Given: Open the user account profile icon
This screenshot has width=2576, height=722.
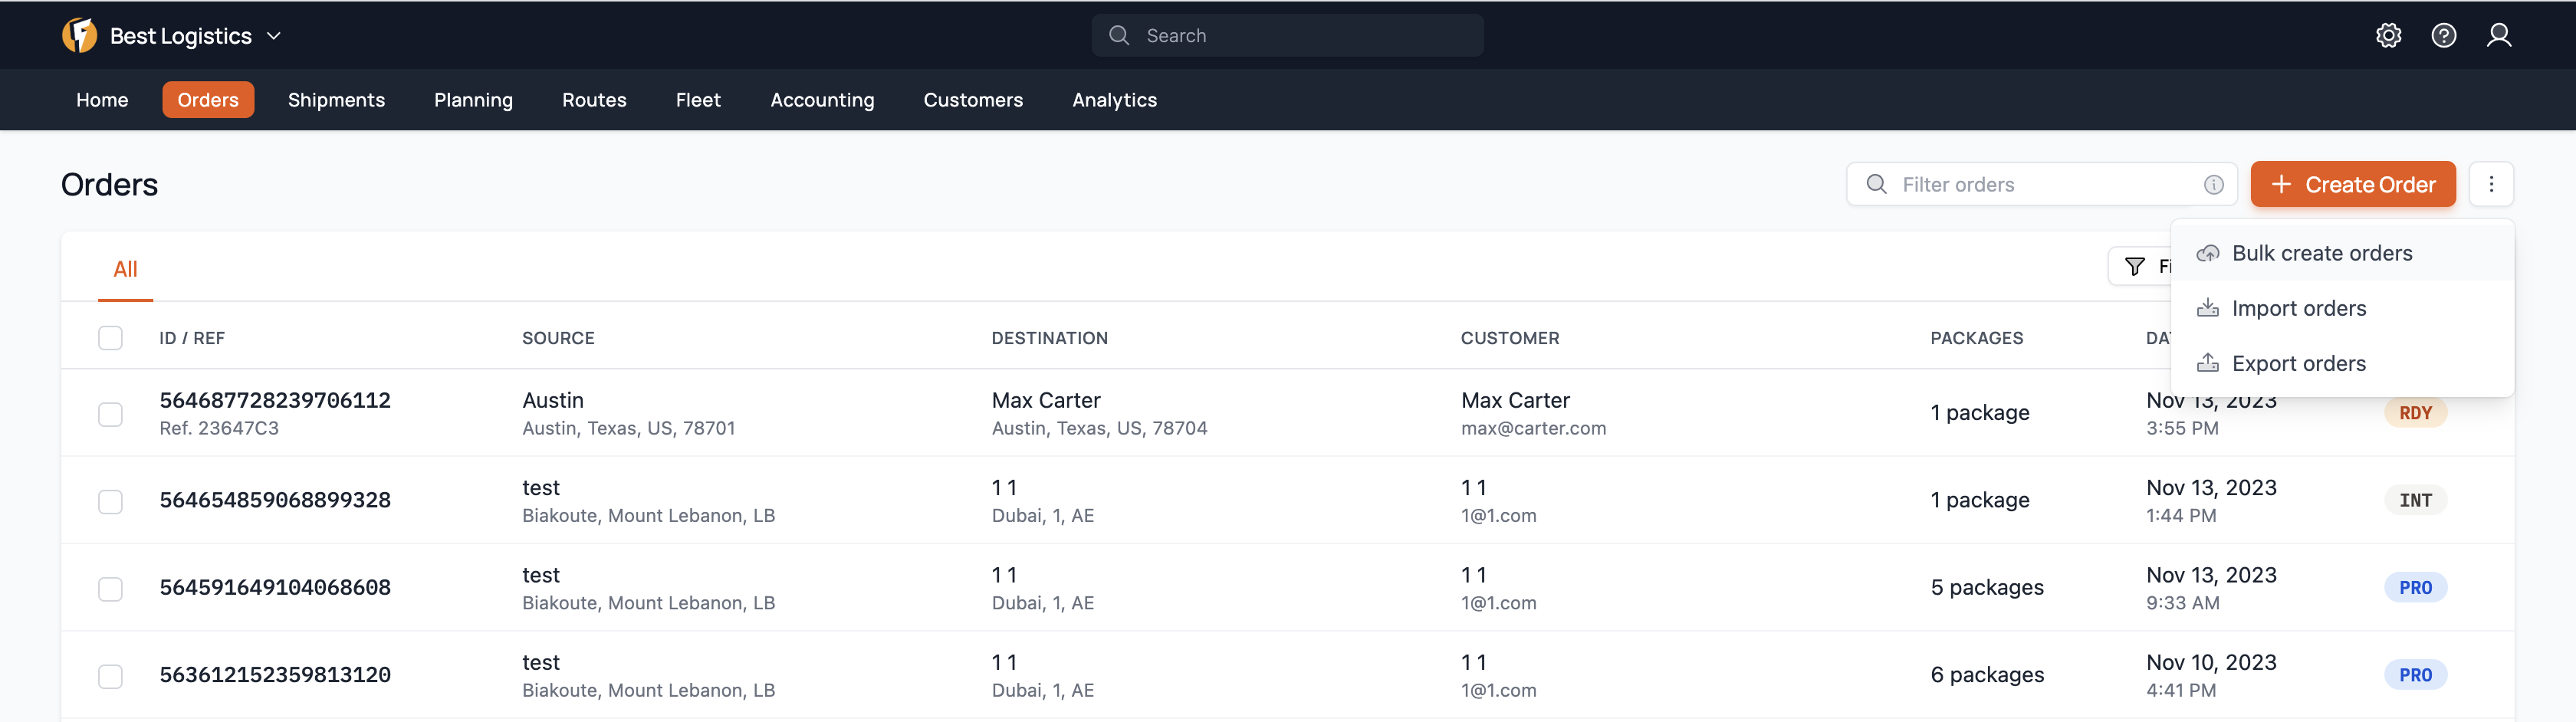Looking at the screenshot, I should 2498,36.
